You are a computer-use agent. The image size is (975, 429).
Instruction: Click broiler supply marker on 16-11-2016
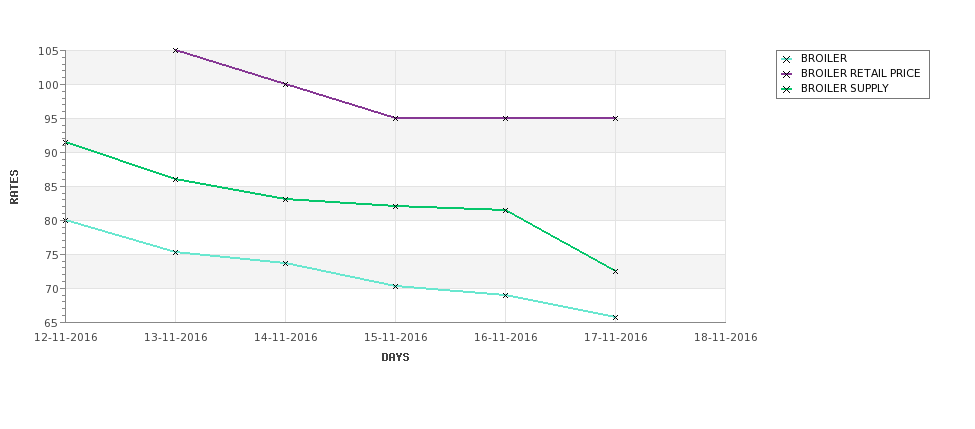pos(506,210)
